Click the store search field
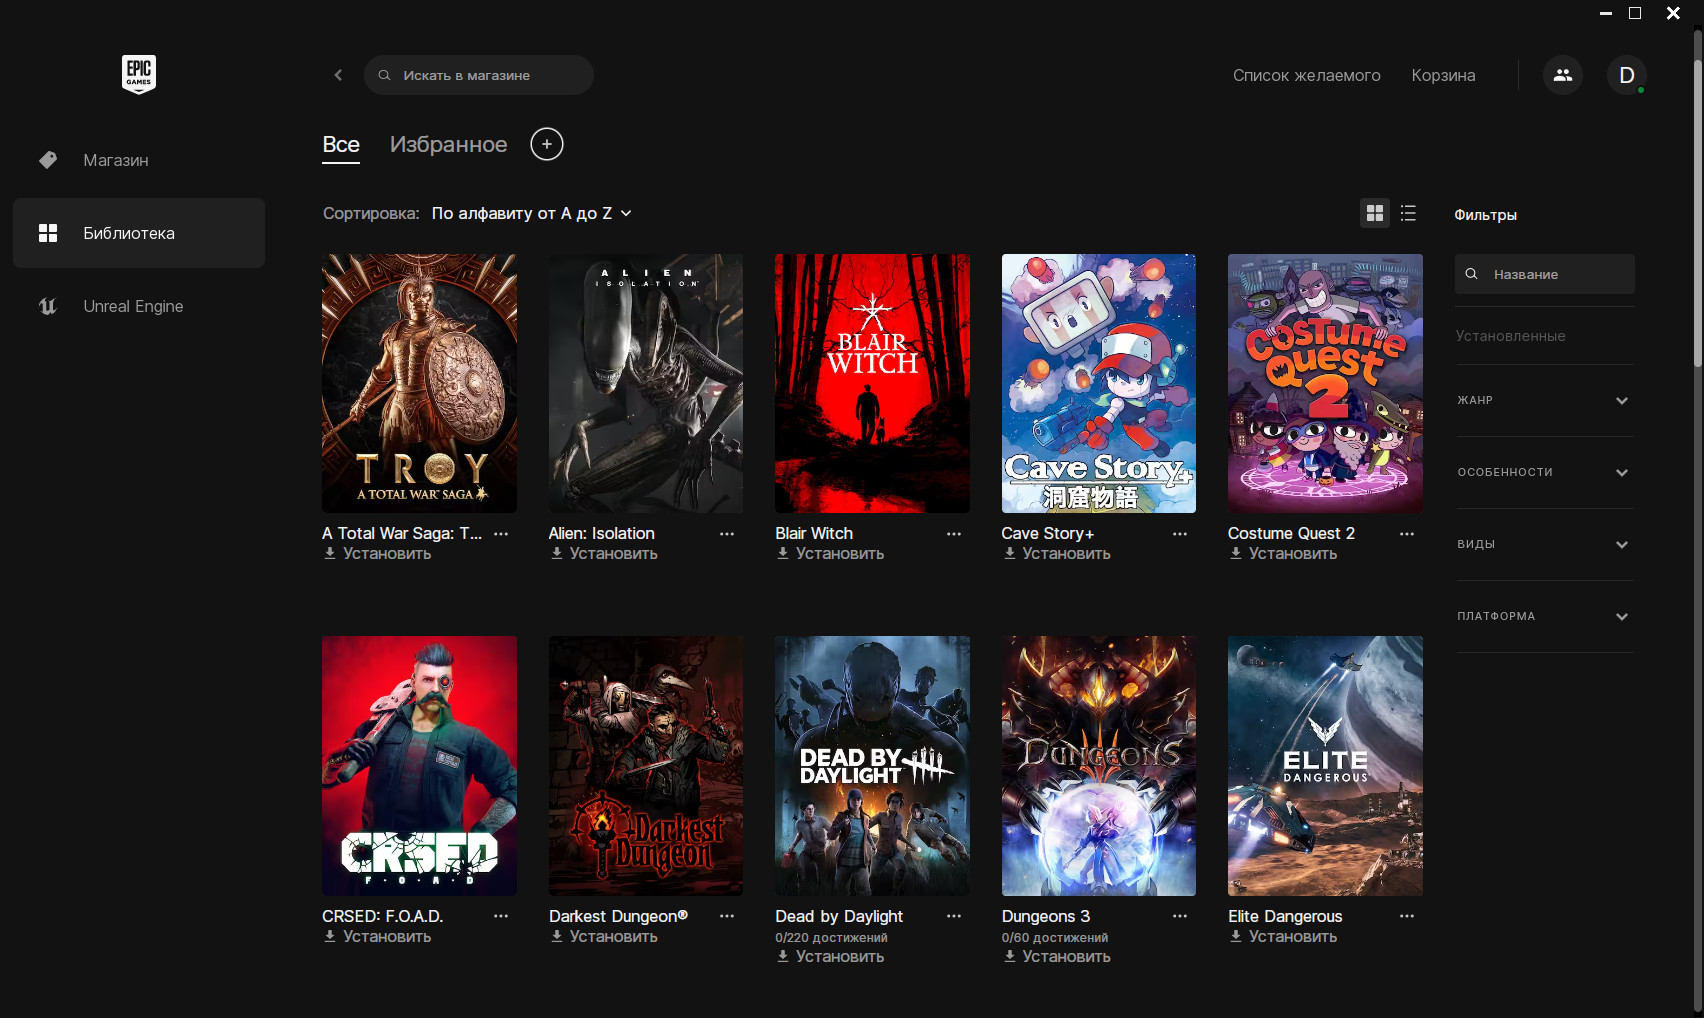Image resolution: width=1704 pixels, height=1018 pixels. click(479, 75)
